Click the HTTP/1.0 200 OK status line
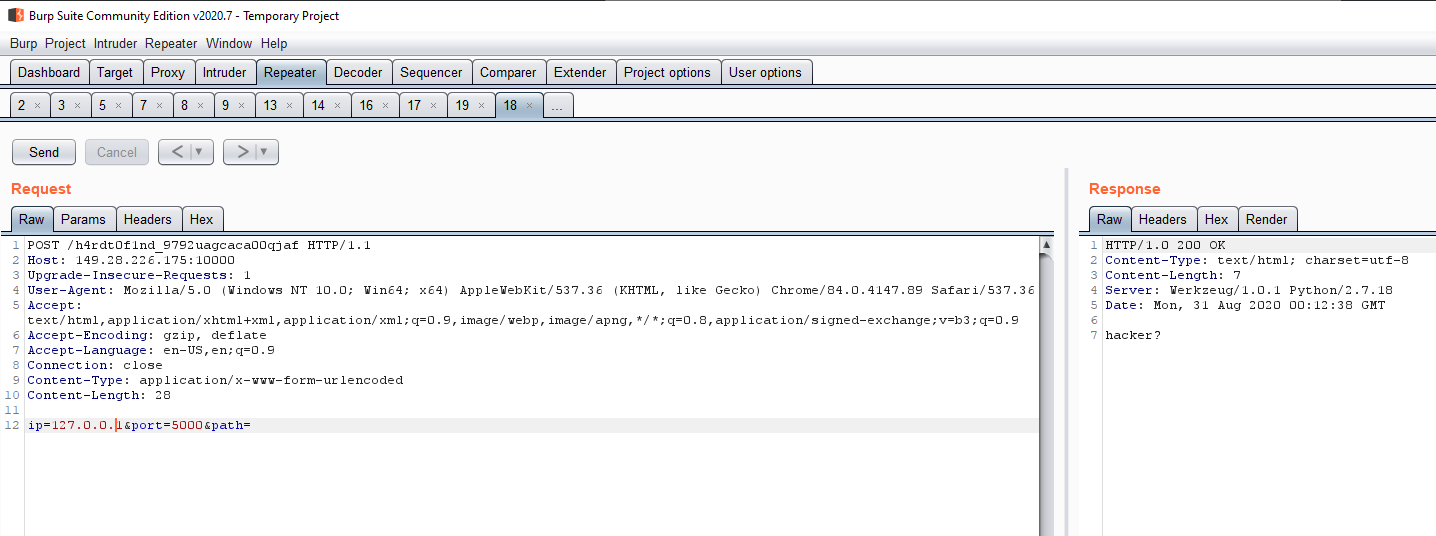 [1165, 245]
